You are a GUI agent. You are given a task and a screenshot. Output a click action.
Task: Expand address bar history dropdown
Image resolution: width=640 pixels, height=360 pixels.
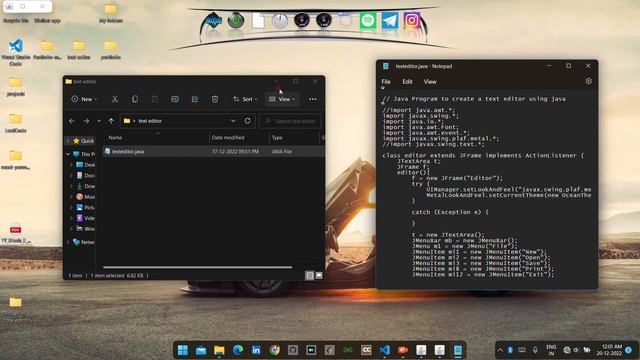(233, 121)
